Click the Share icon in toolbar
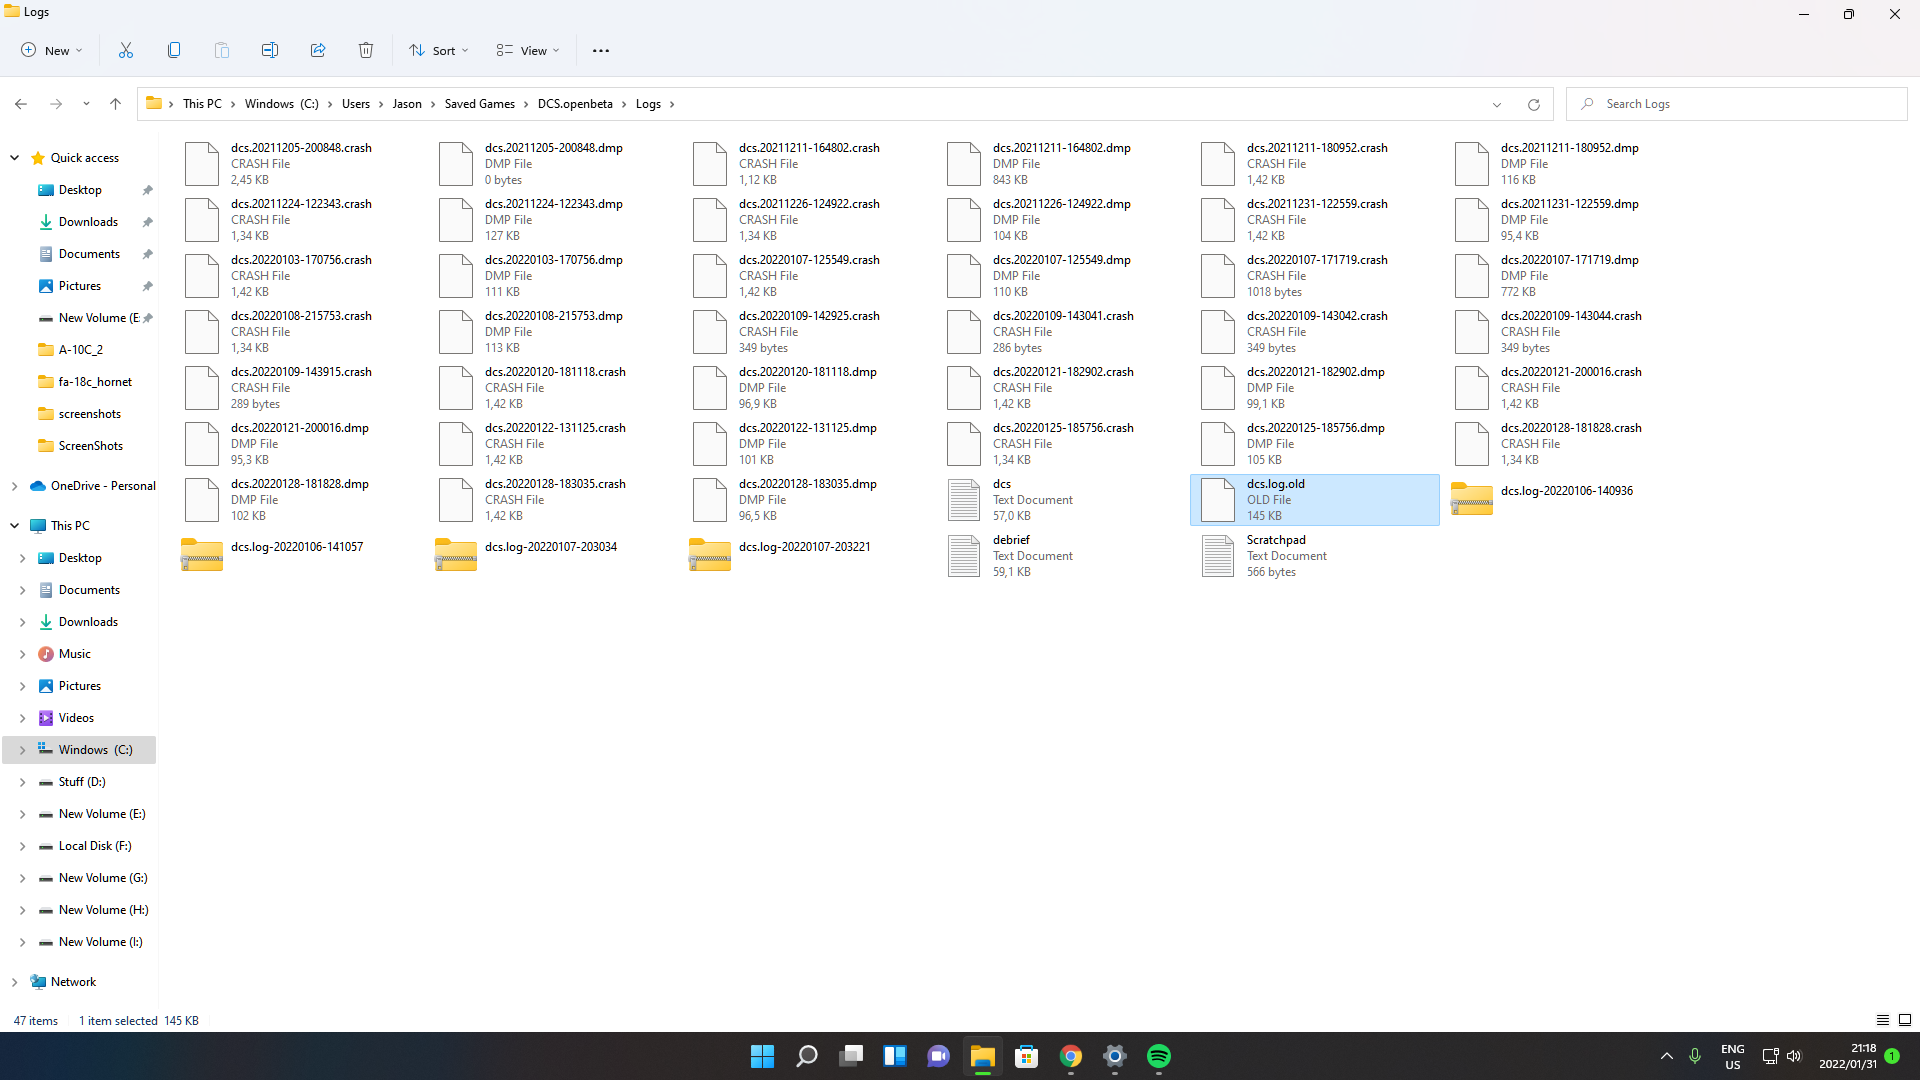 [x=318, y=50]
